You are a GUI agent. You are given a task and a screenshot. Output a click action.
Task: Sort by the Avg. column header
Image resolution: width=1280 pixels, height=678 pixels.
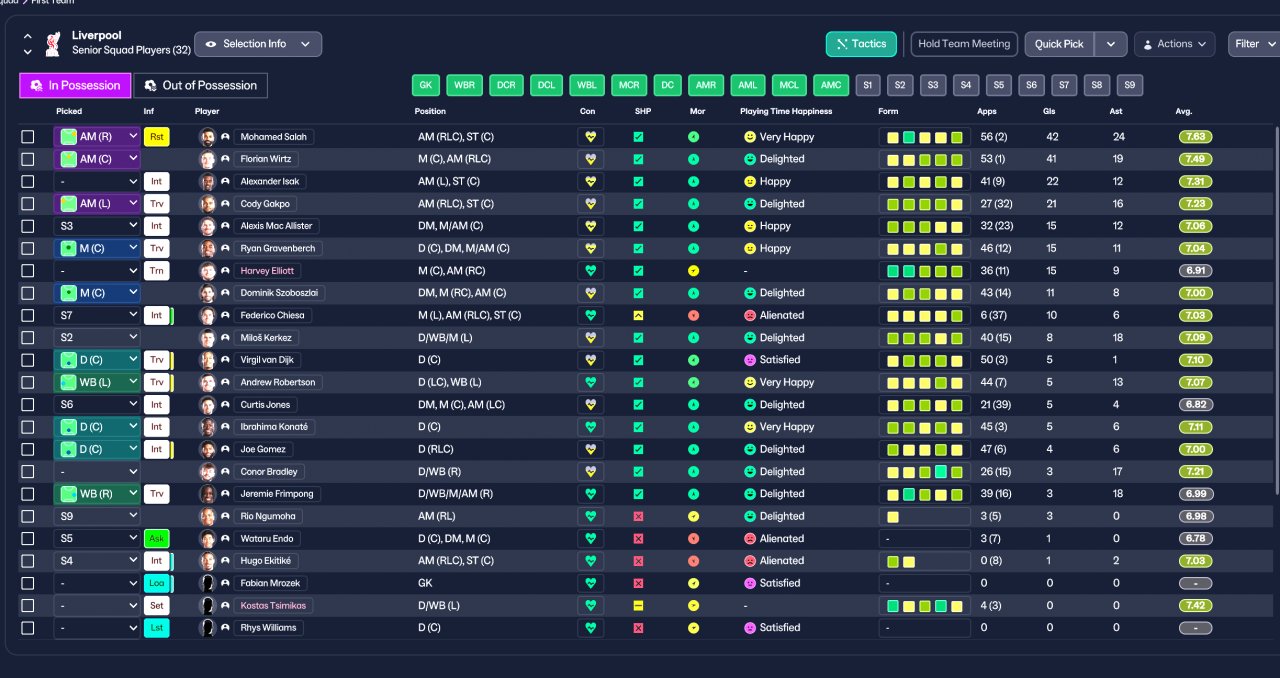[1184, 111]
